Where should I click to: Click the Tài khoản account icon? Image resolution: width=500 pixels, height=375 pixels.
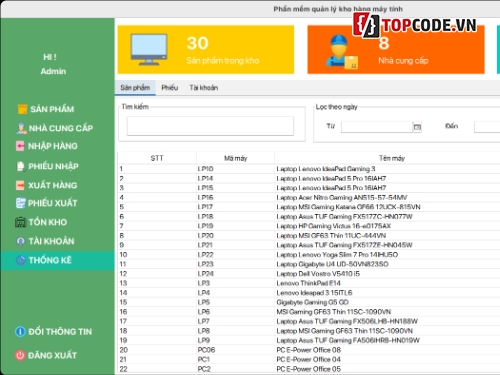(x=21, y=241)
